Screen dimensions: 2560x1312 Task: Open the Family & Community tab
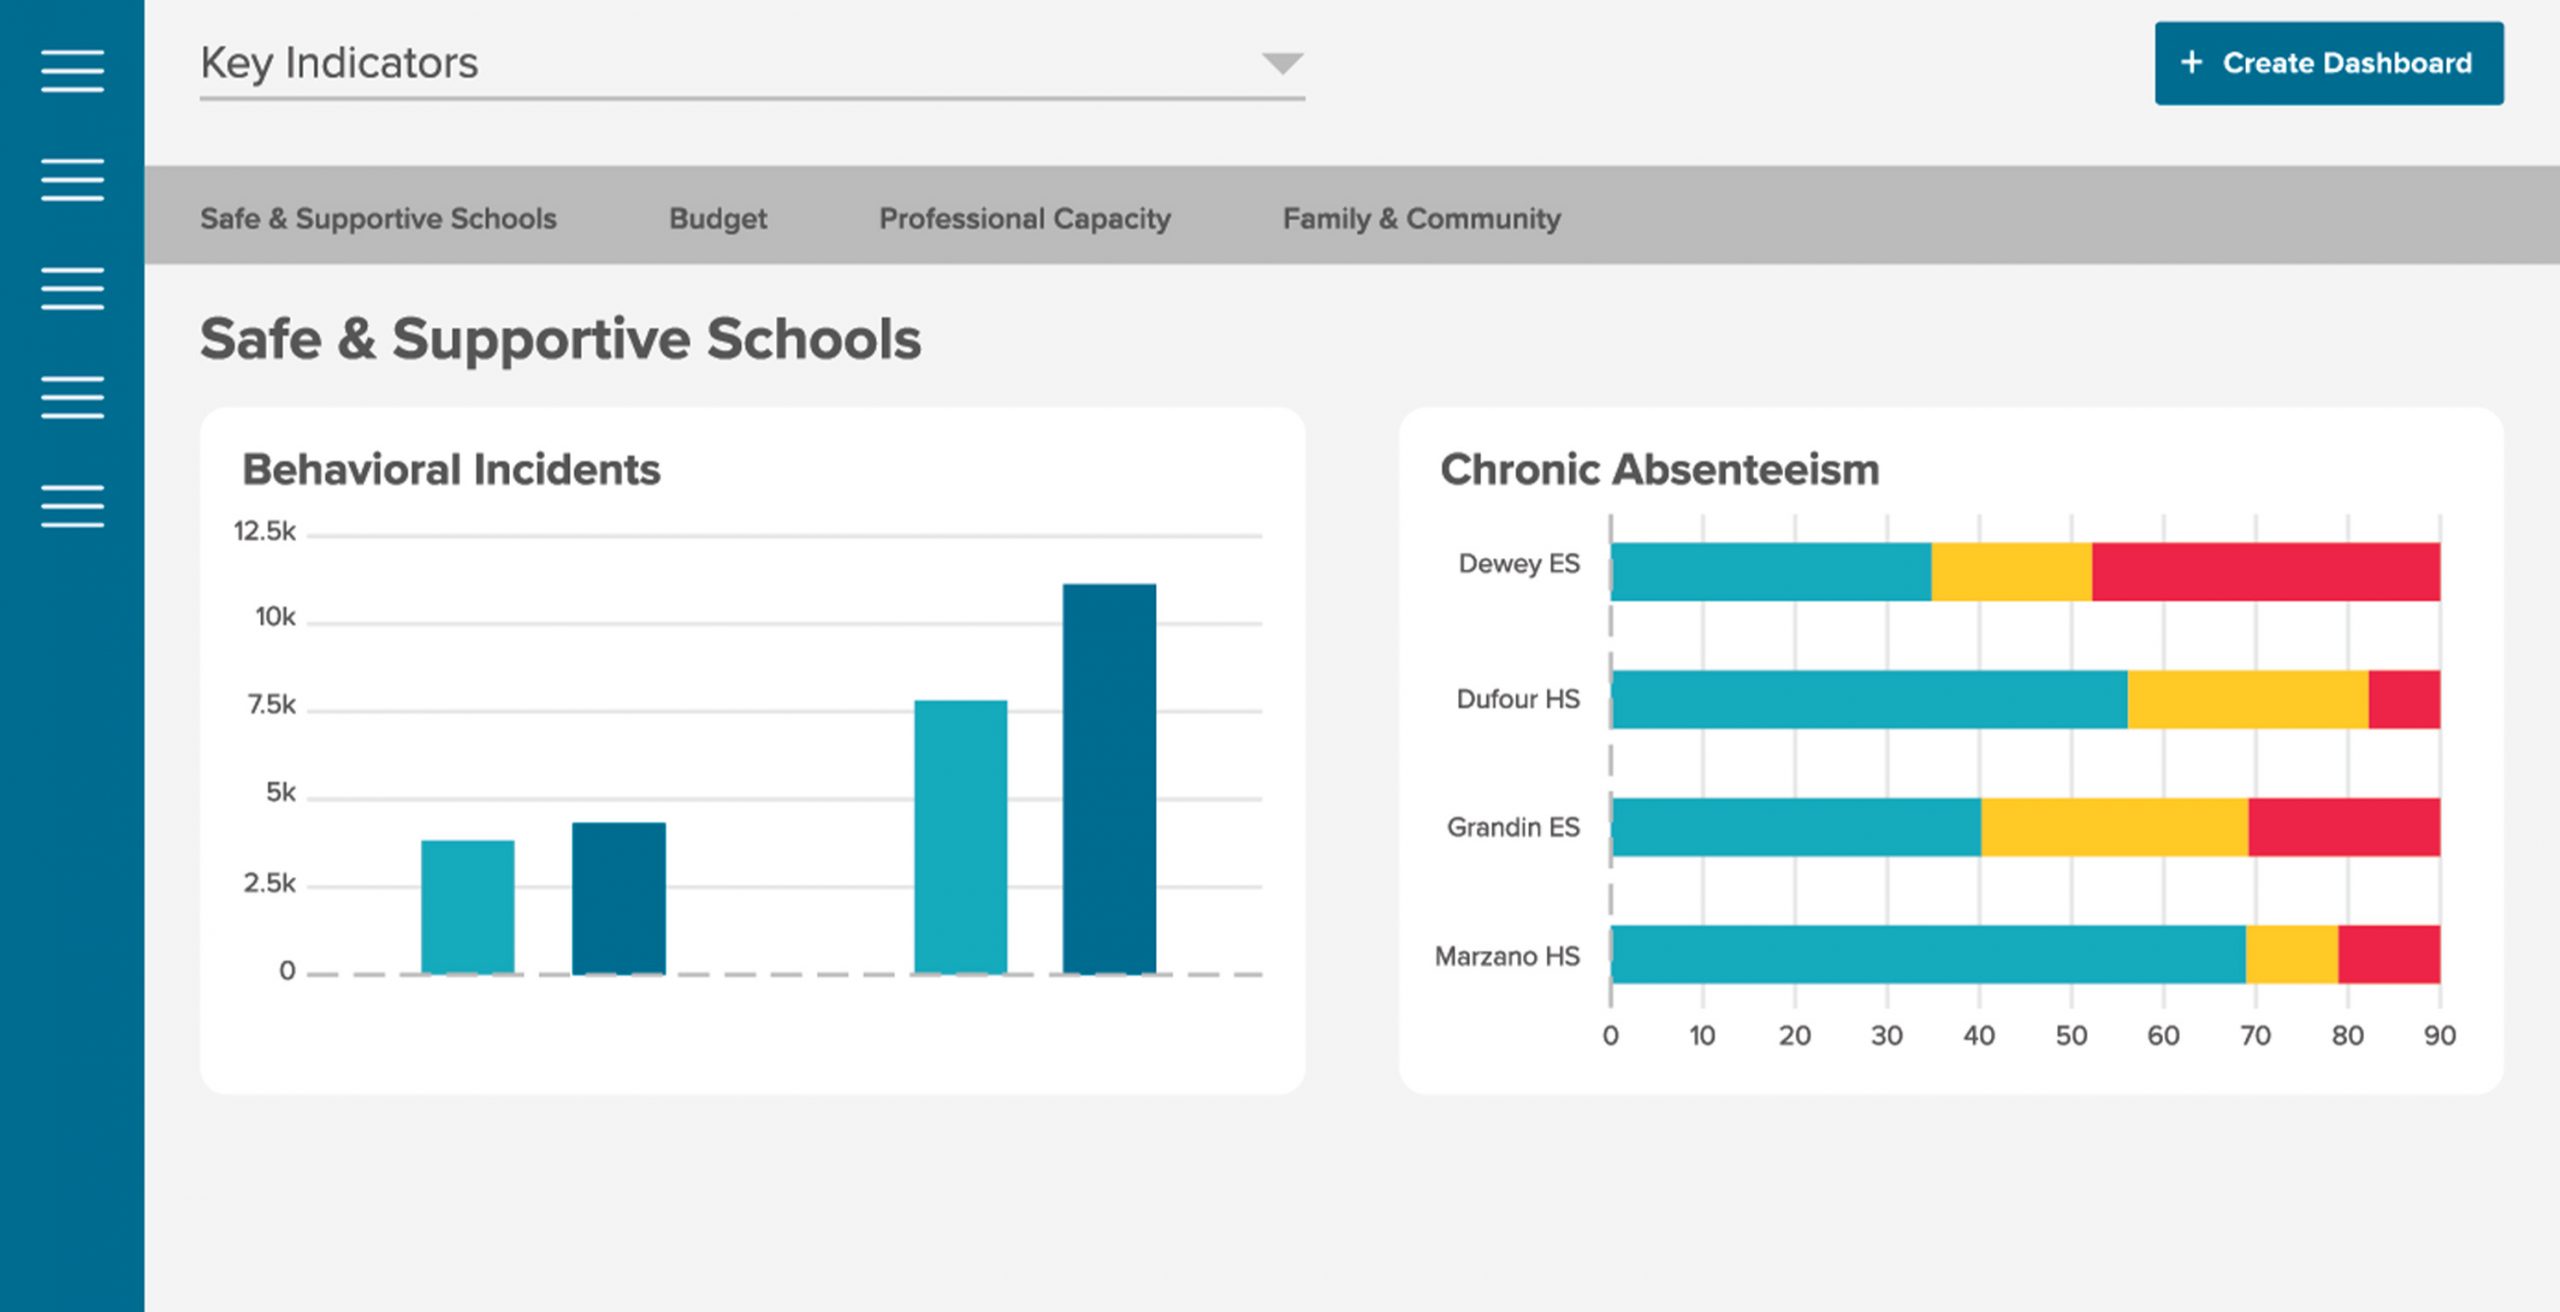pos(1421,218)
